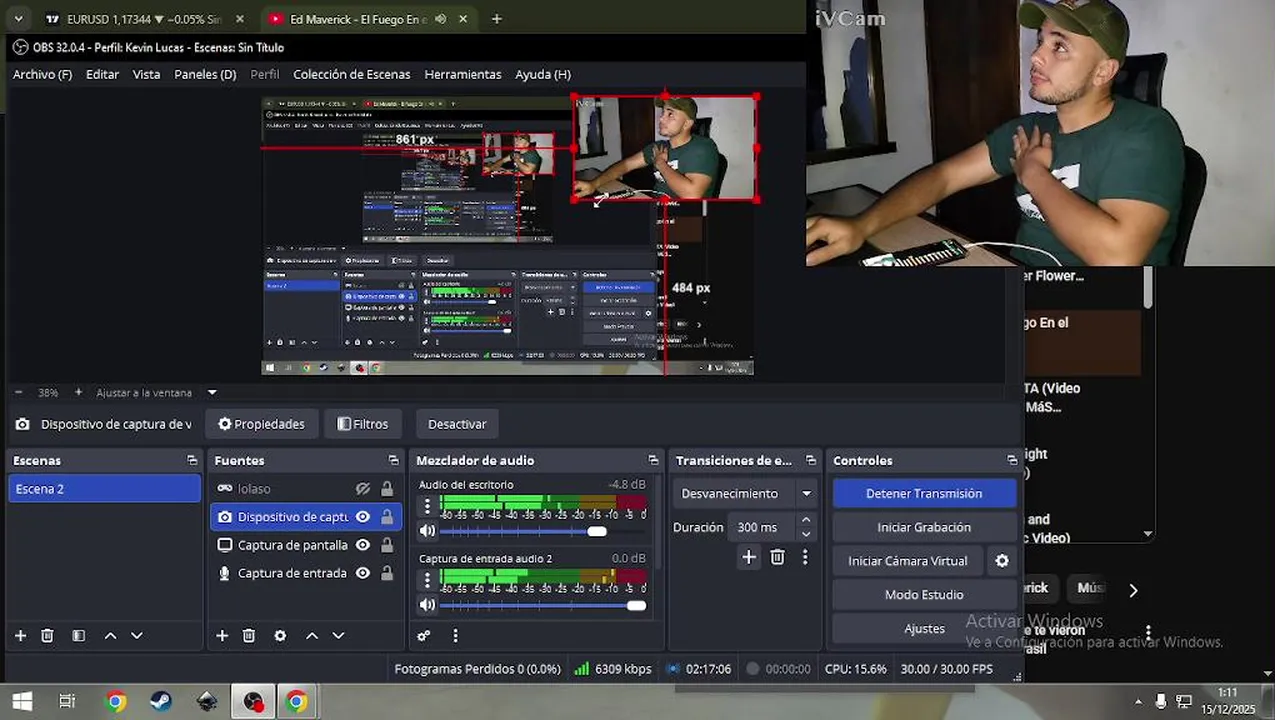Mute Captura de entrada audio 2 speaker

tap(427, 605)
